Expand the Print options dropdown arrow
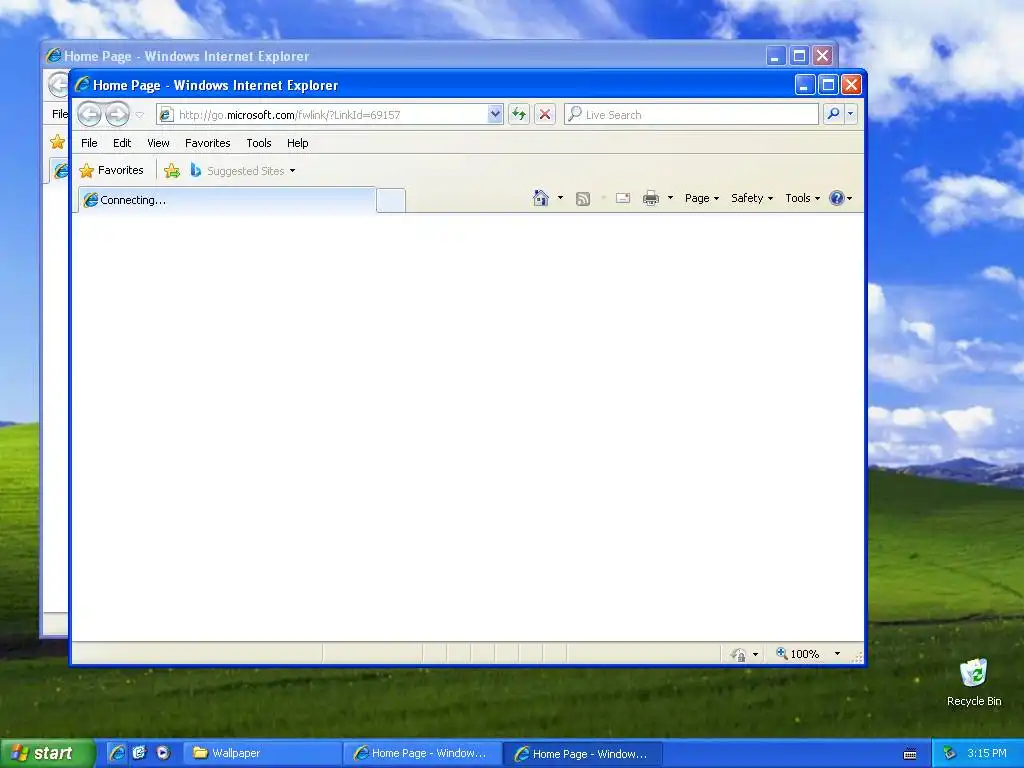This screenshot has height=768, width=1024. click(670, 198)
